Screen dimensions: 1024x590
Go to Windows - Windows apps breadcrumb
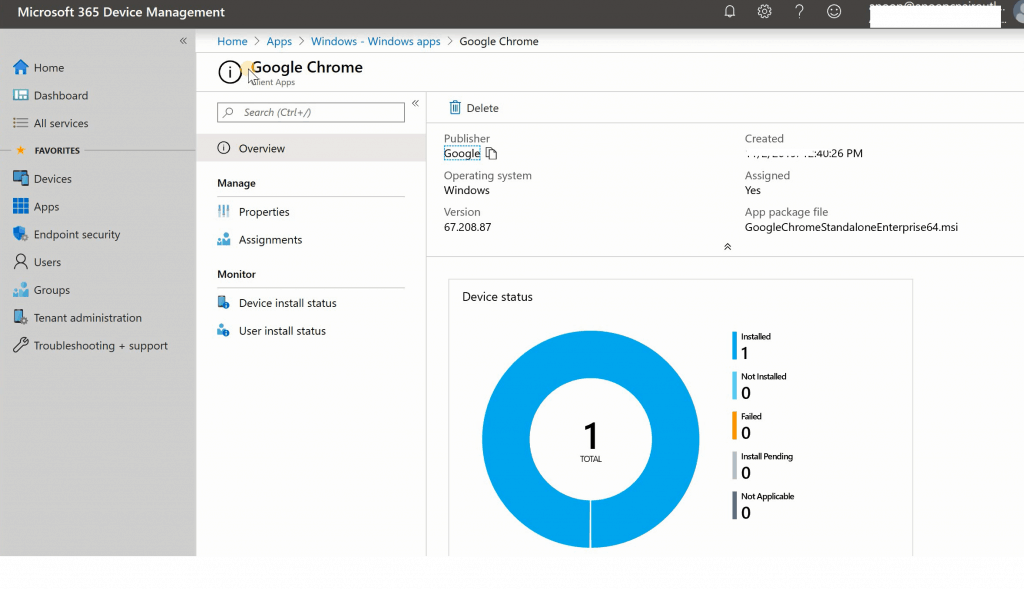[x=376, y=41]
